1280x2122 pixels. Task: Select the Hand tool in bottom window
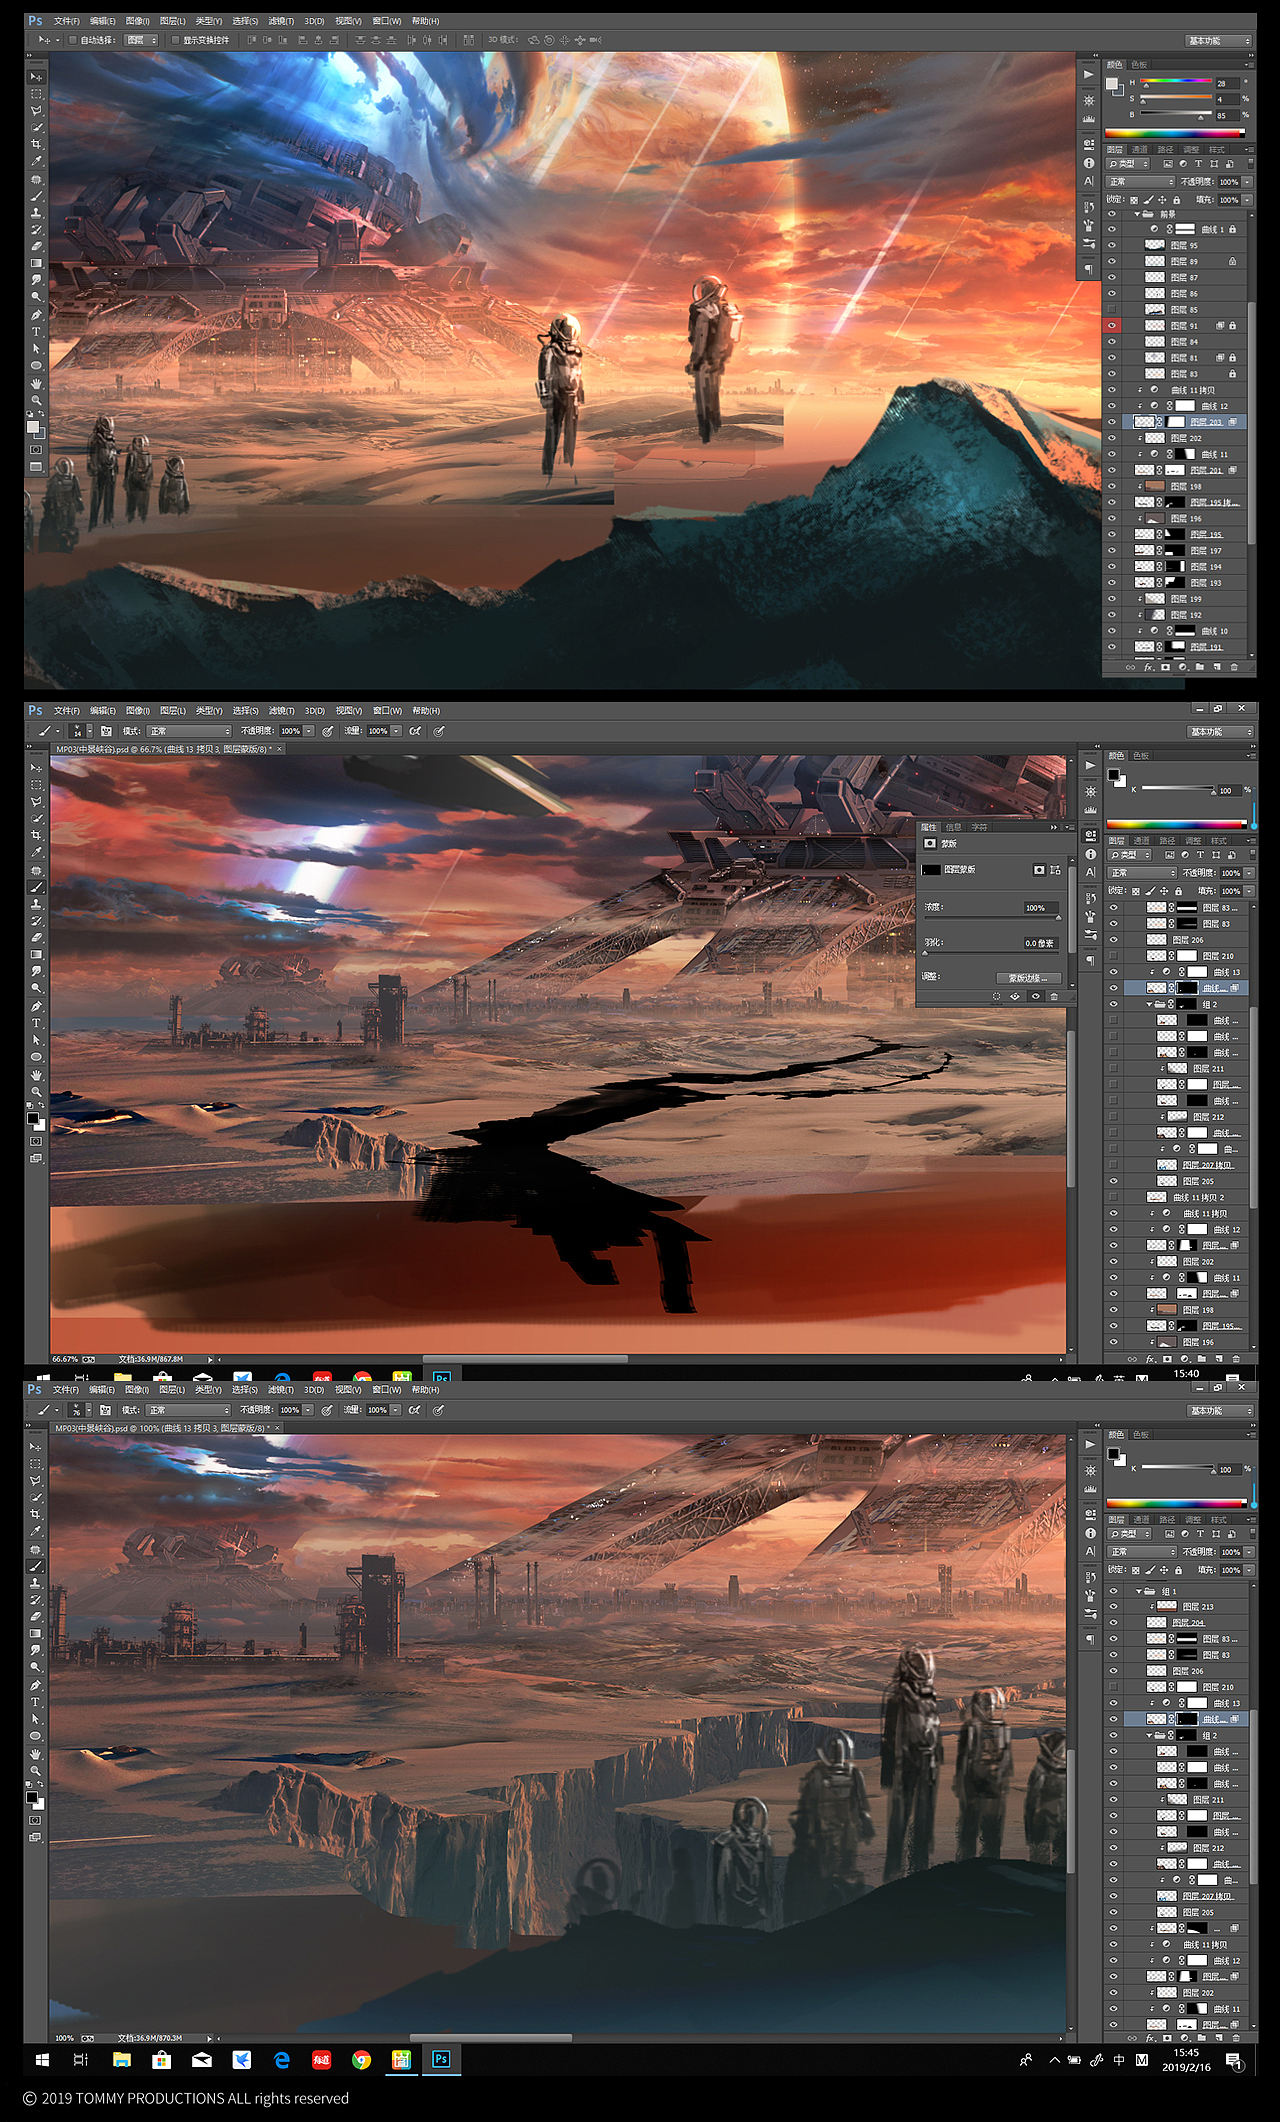click(36, 1753)
